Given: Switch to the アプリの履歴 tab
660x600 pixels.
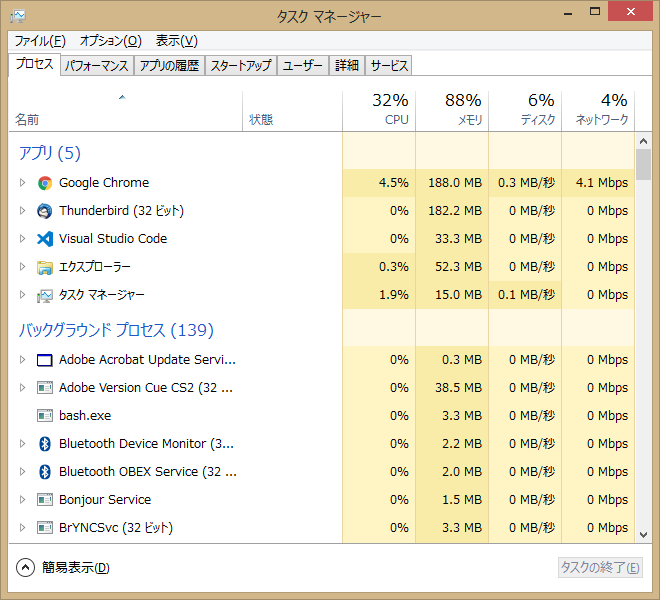Looking at the screenshot, I should [169, 66].
